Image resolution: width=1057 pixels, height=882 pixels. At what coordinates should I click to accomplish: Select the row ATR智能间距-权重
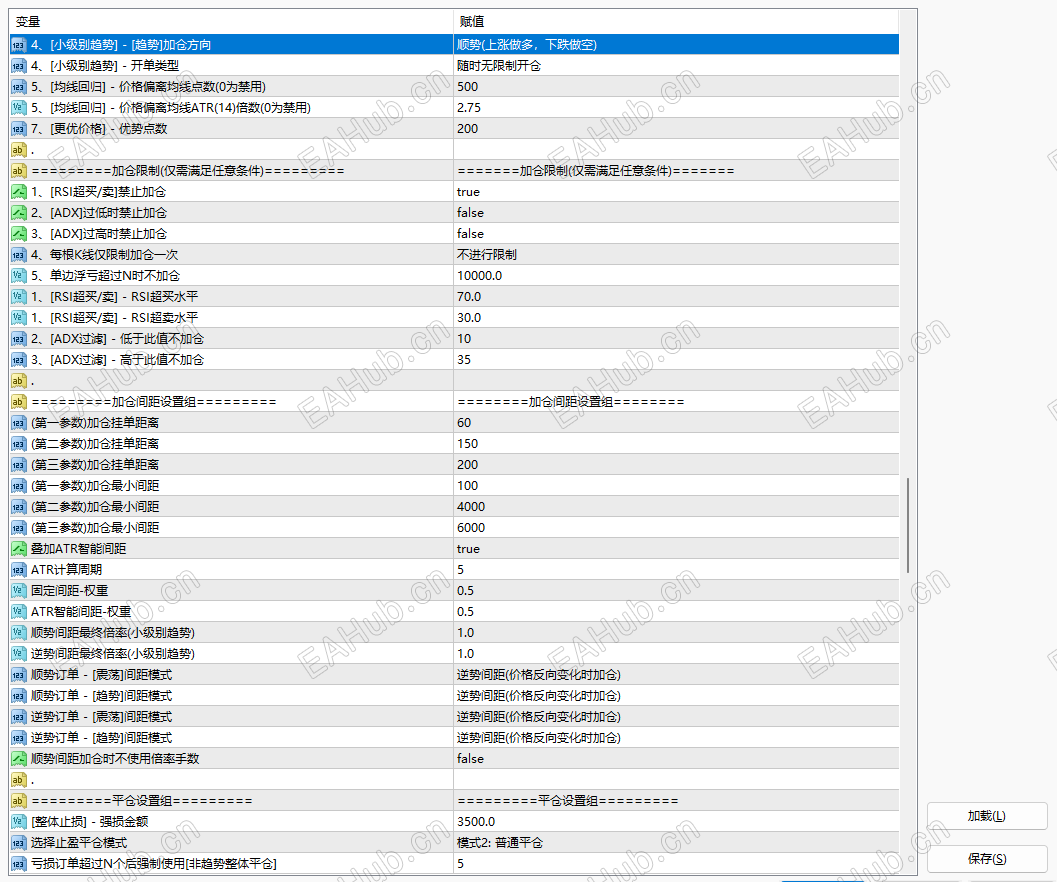coord(454,612)
